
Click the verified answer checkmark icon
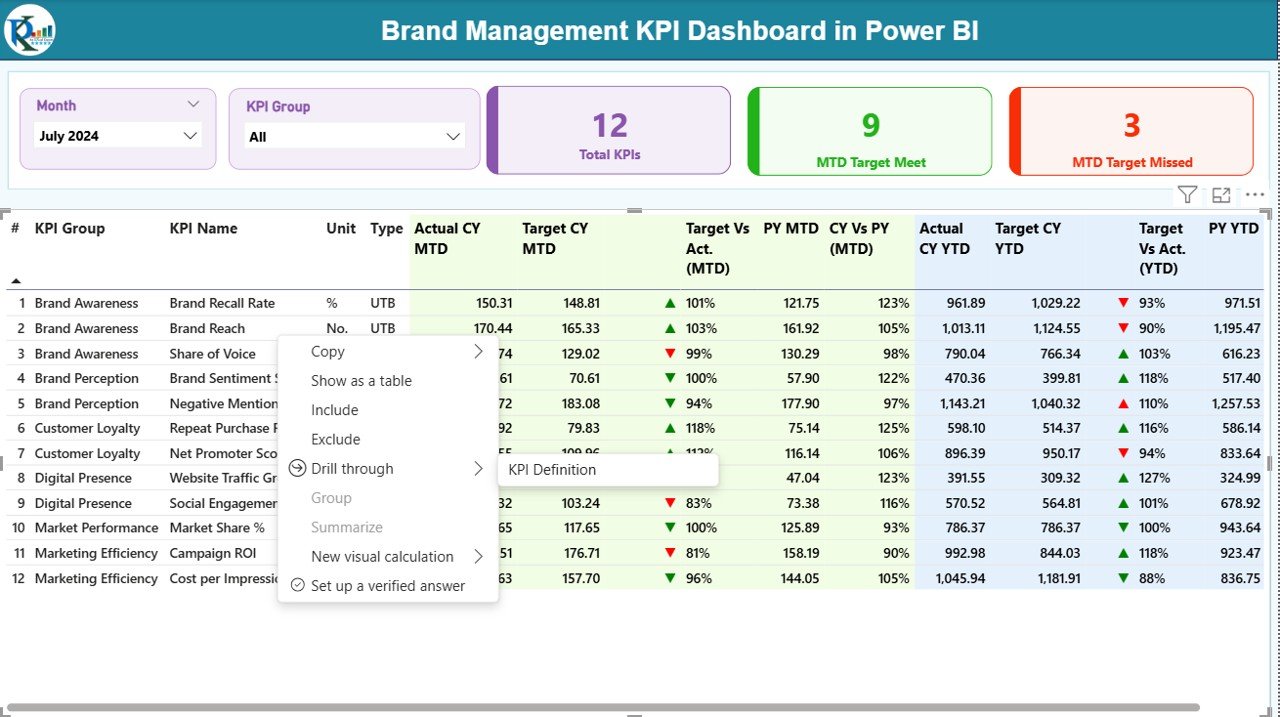tap(297, 586)
